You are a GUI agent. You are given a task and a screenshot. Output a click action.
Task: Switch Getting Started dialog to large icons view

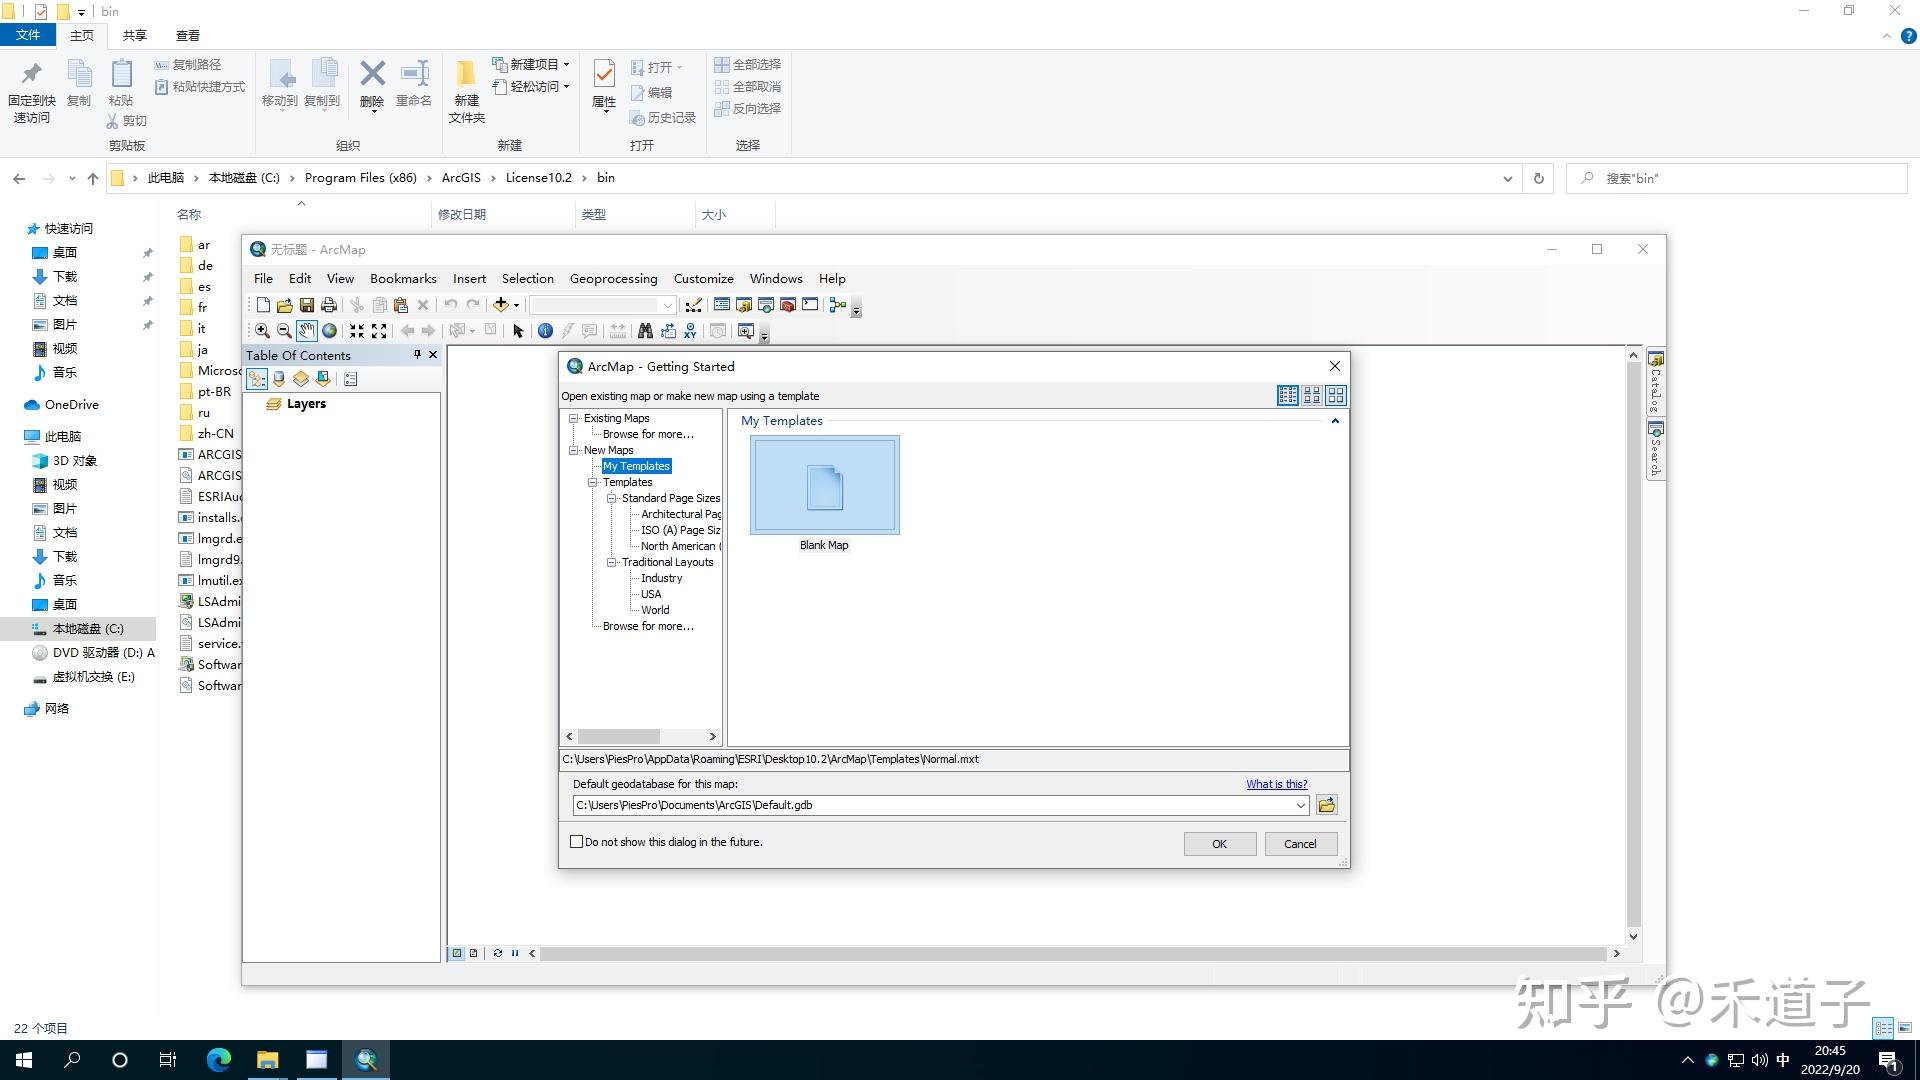(x=1336, y=396)
